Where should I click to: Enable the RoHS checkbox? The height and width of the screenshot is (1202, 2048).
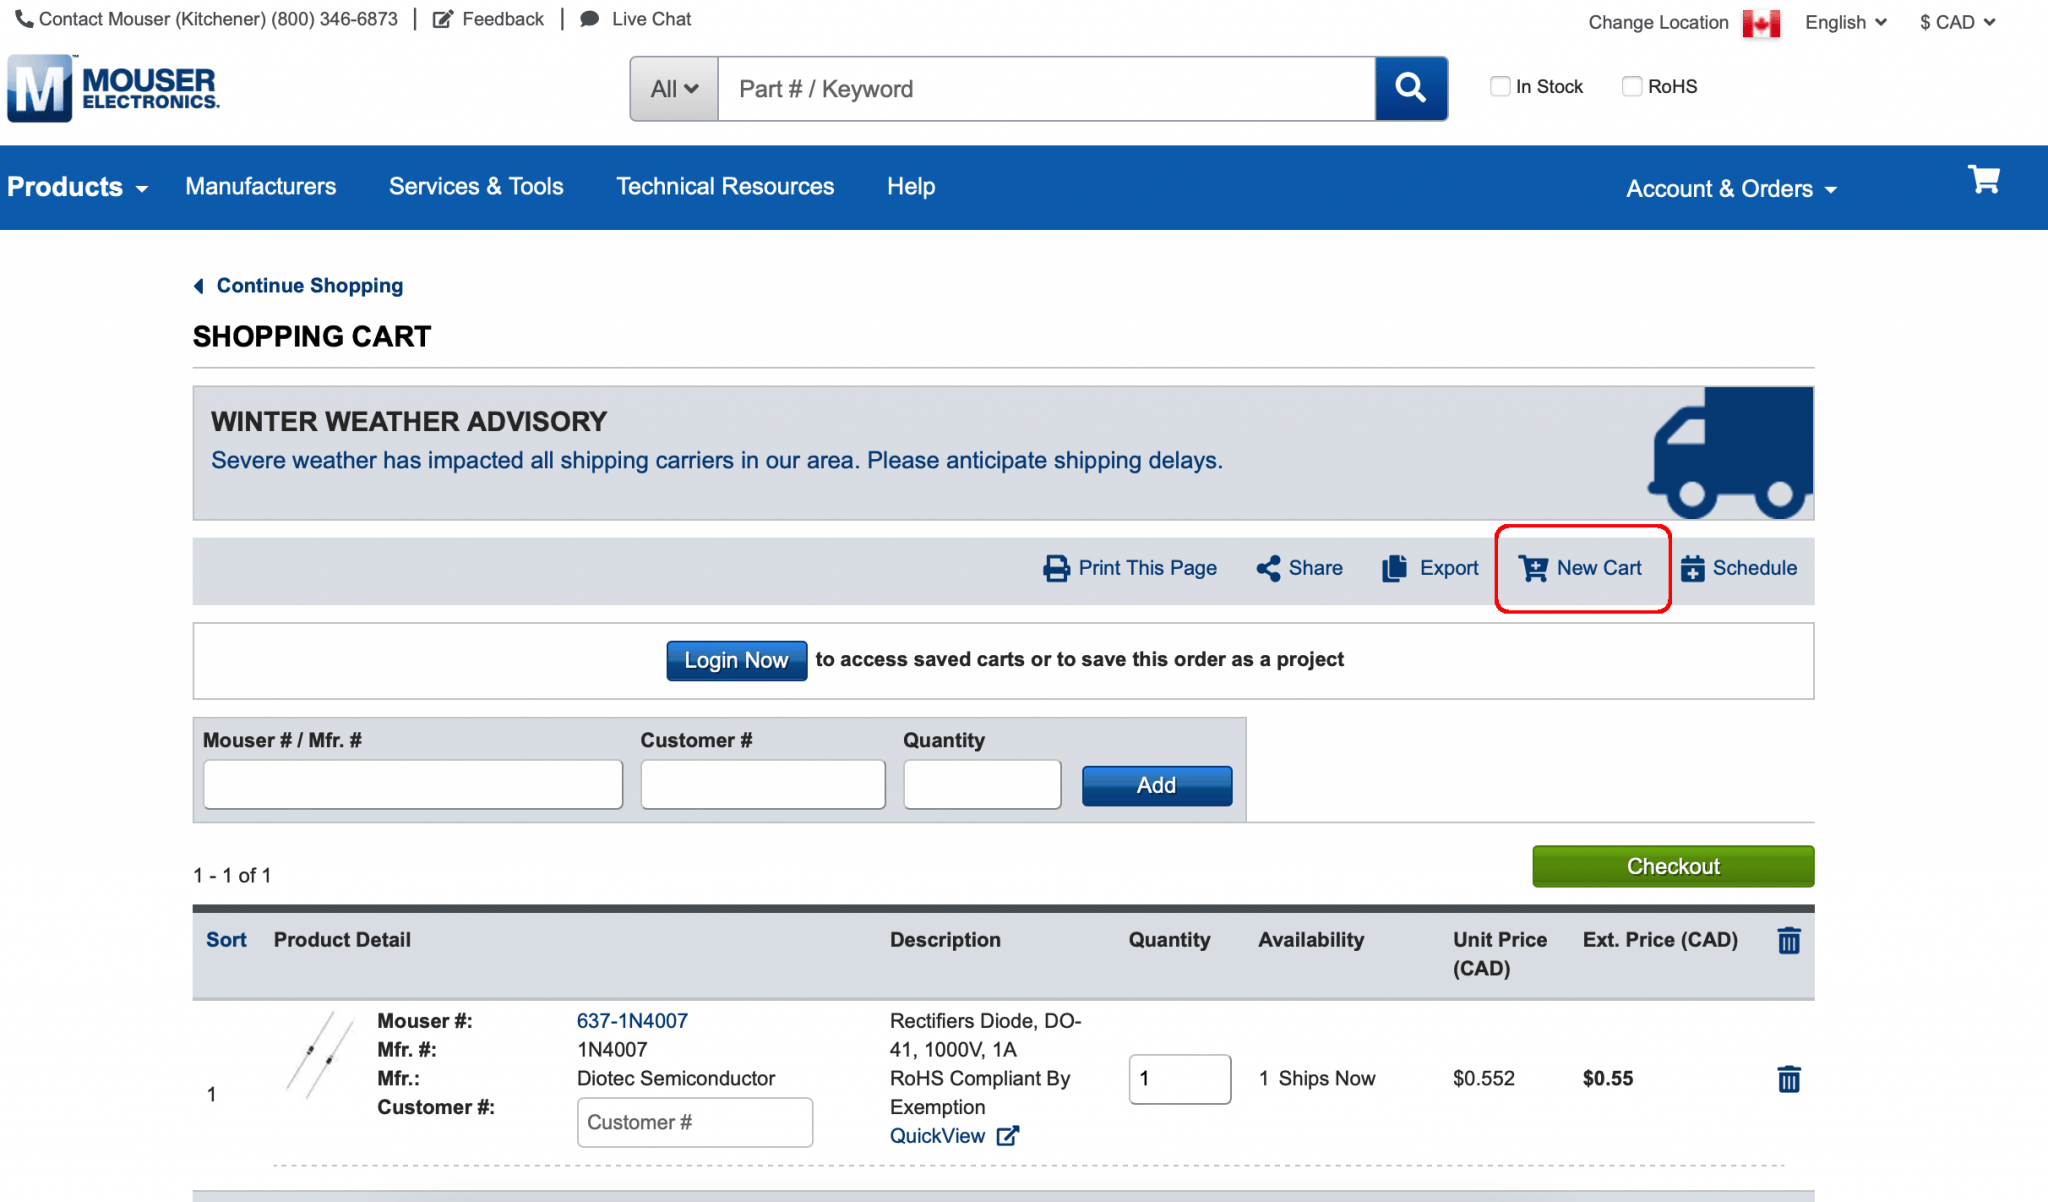point(1631,86)
